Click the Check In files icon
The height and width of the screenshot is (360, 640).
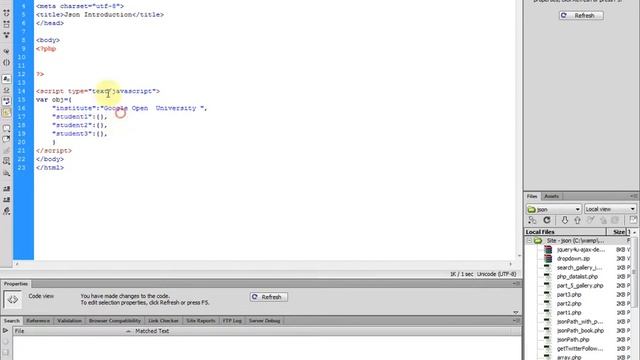pos(603,220)
